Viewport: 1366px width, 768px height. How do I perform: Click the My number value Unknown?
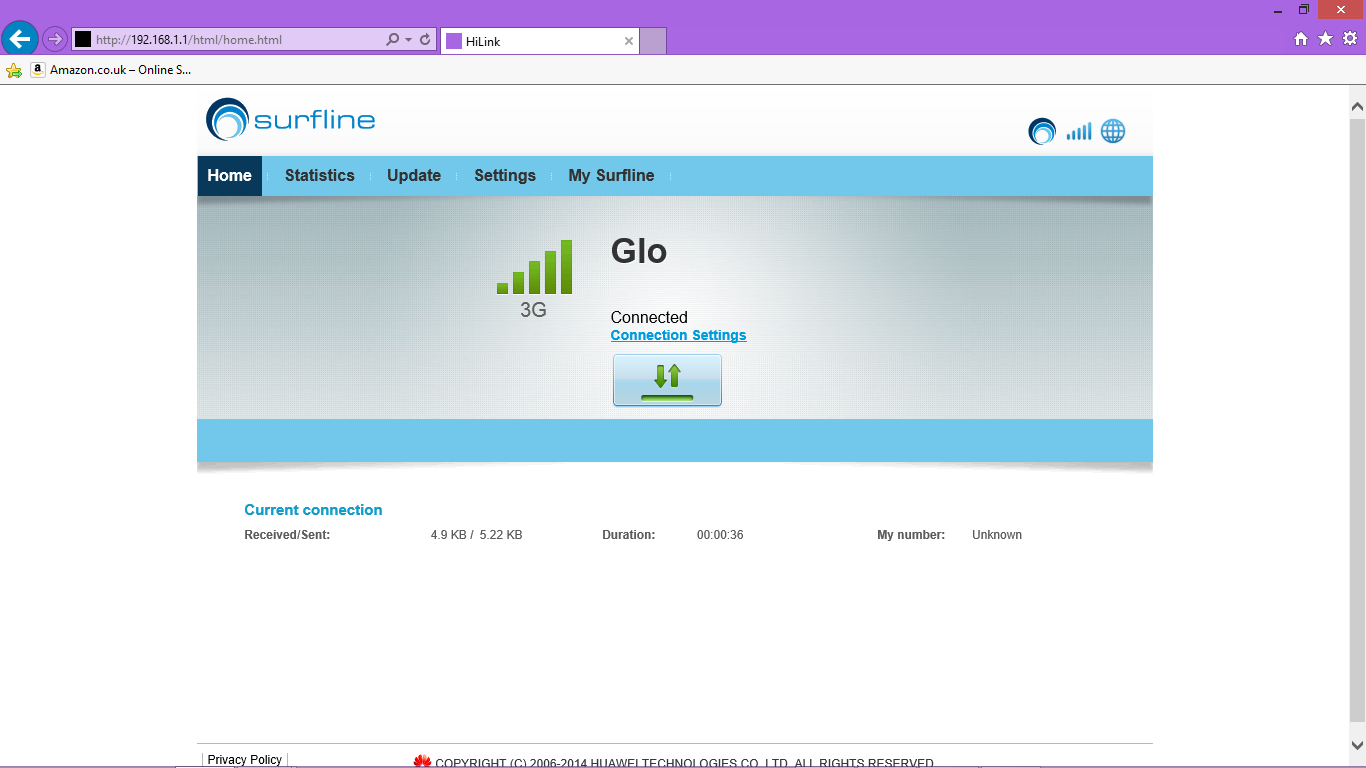(x=997, y=535)
